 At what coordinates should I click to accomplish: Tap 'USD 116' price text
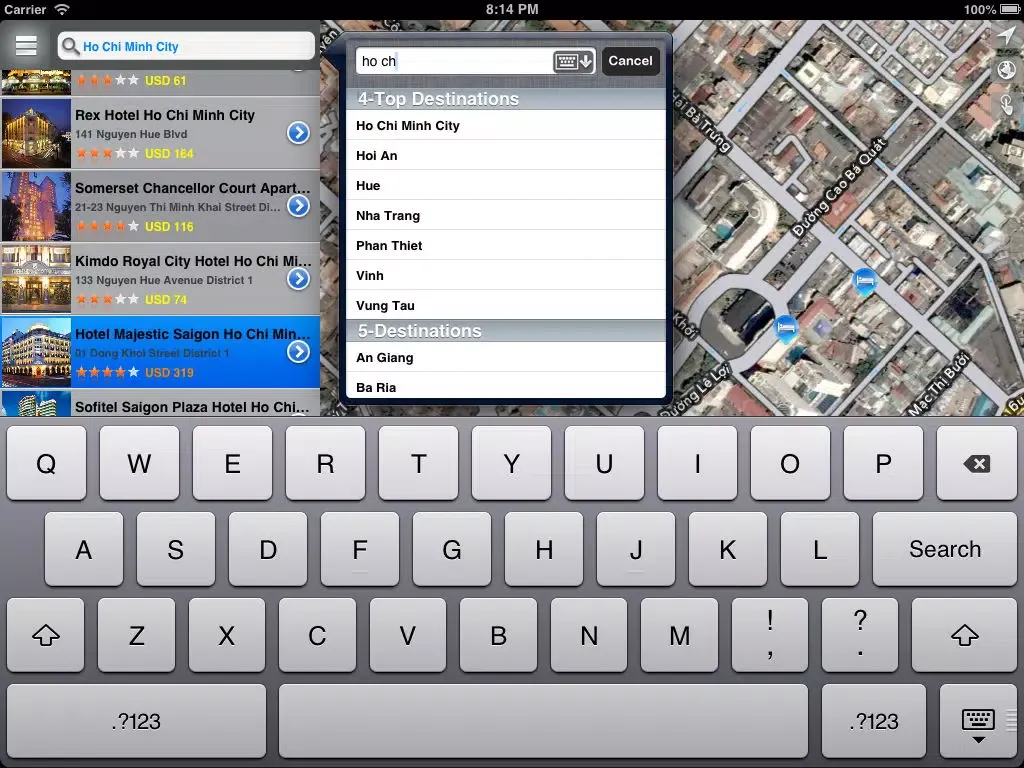[x=169, y=226]
